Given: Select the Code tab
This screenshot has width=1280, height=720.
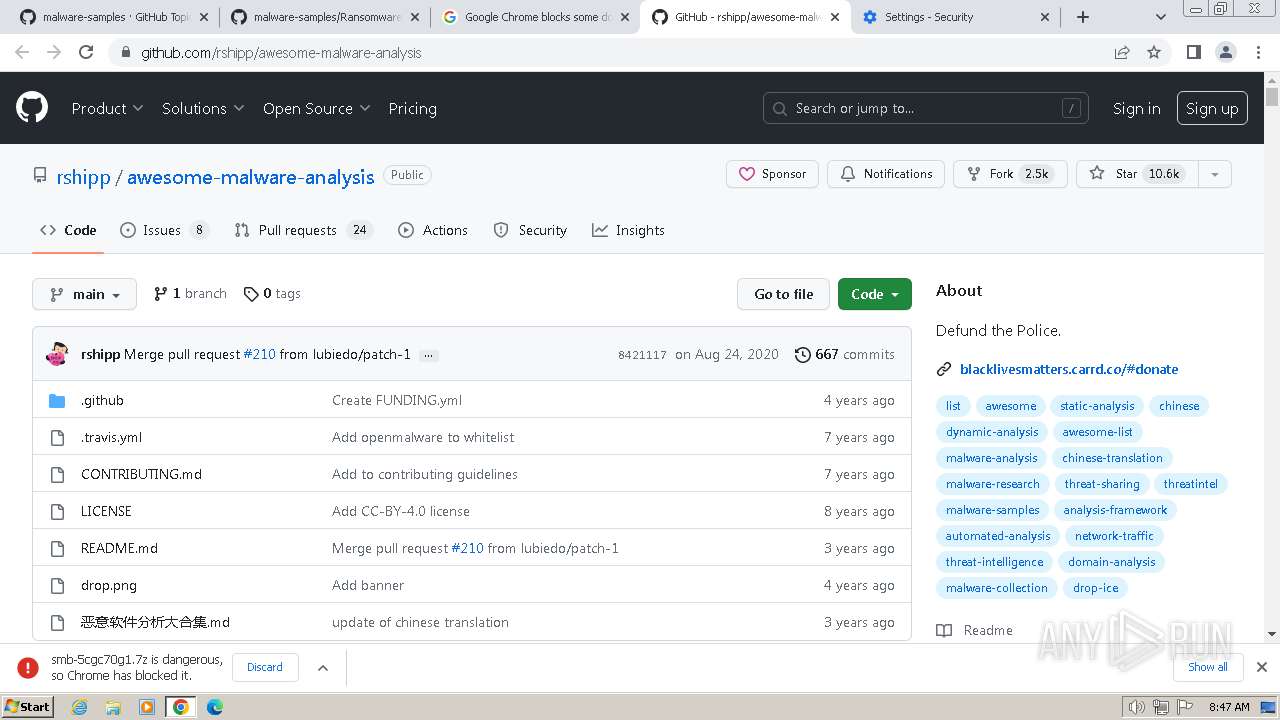Looking at the screenshot, I should coord(68,230).
